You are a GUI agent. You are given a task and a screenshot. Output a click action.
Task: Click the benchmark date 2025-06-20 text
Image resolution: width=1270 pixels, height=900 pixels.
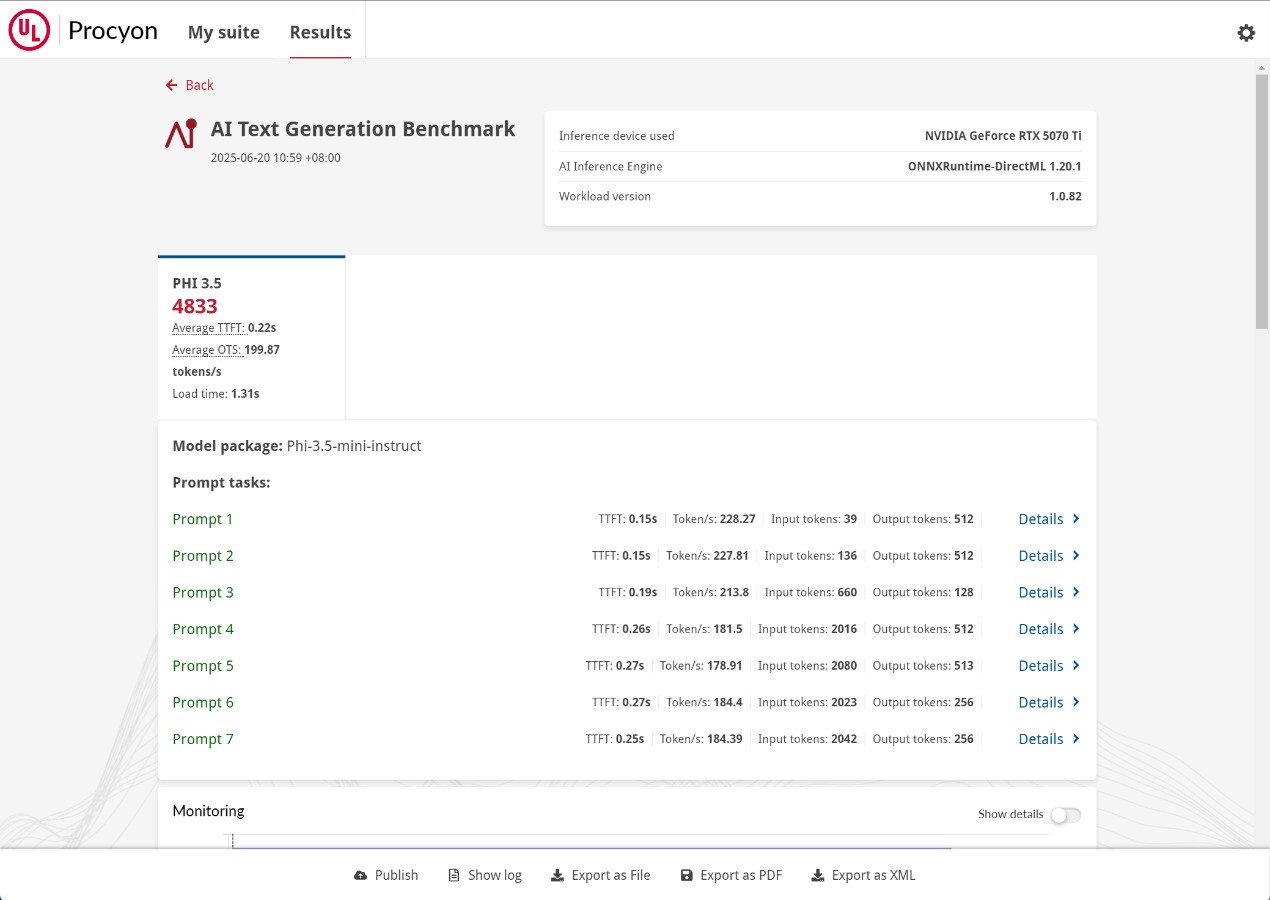coord(276,158)
